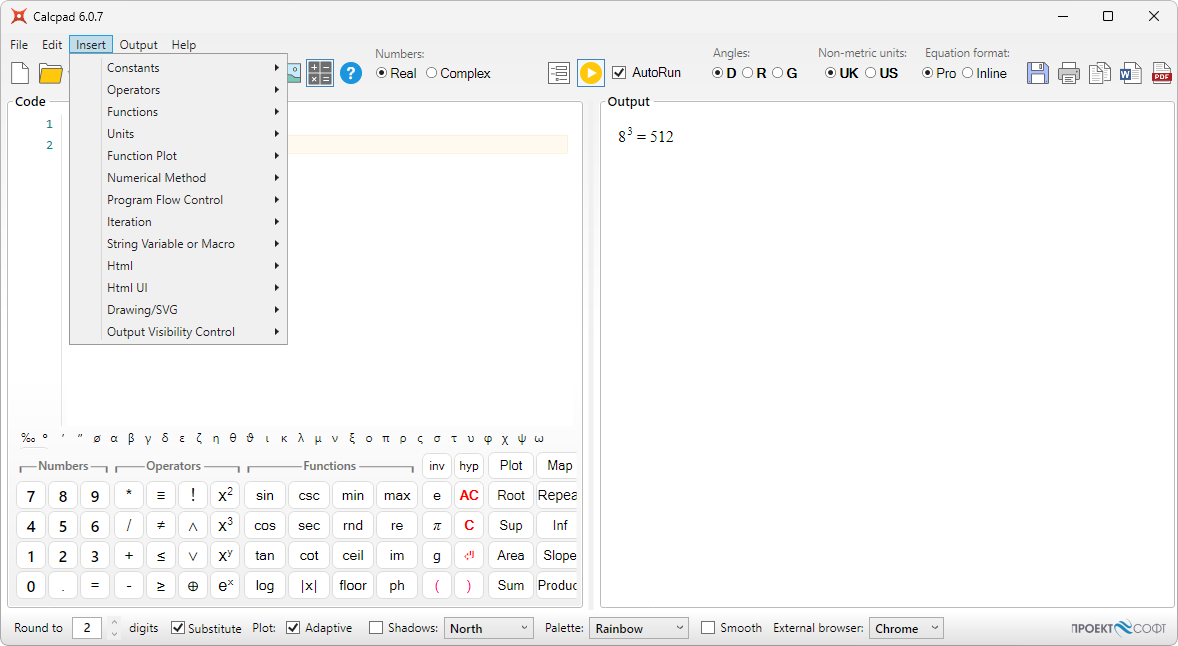This screenshot has height=646, width=1178.
Task: Click the New file icon
Action: click(x=20, y=73)
